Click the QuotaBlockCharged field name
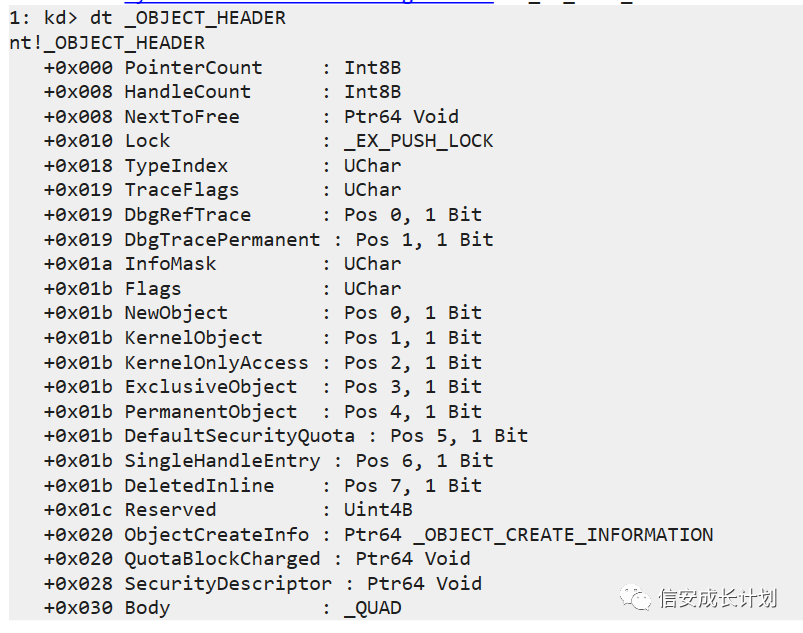The height and width of the screenshot is (633, 803). 222,559
